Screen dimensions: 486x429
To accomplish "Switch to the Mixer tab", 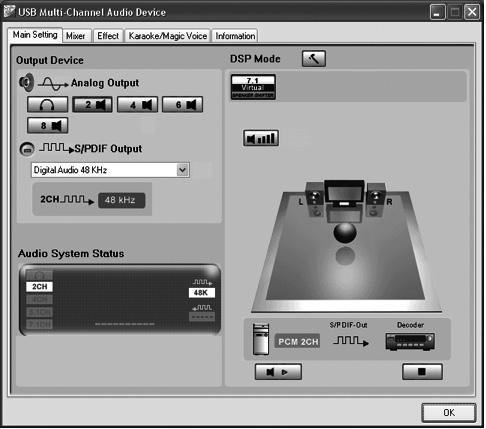I will click(76, 36).
